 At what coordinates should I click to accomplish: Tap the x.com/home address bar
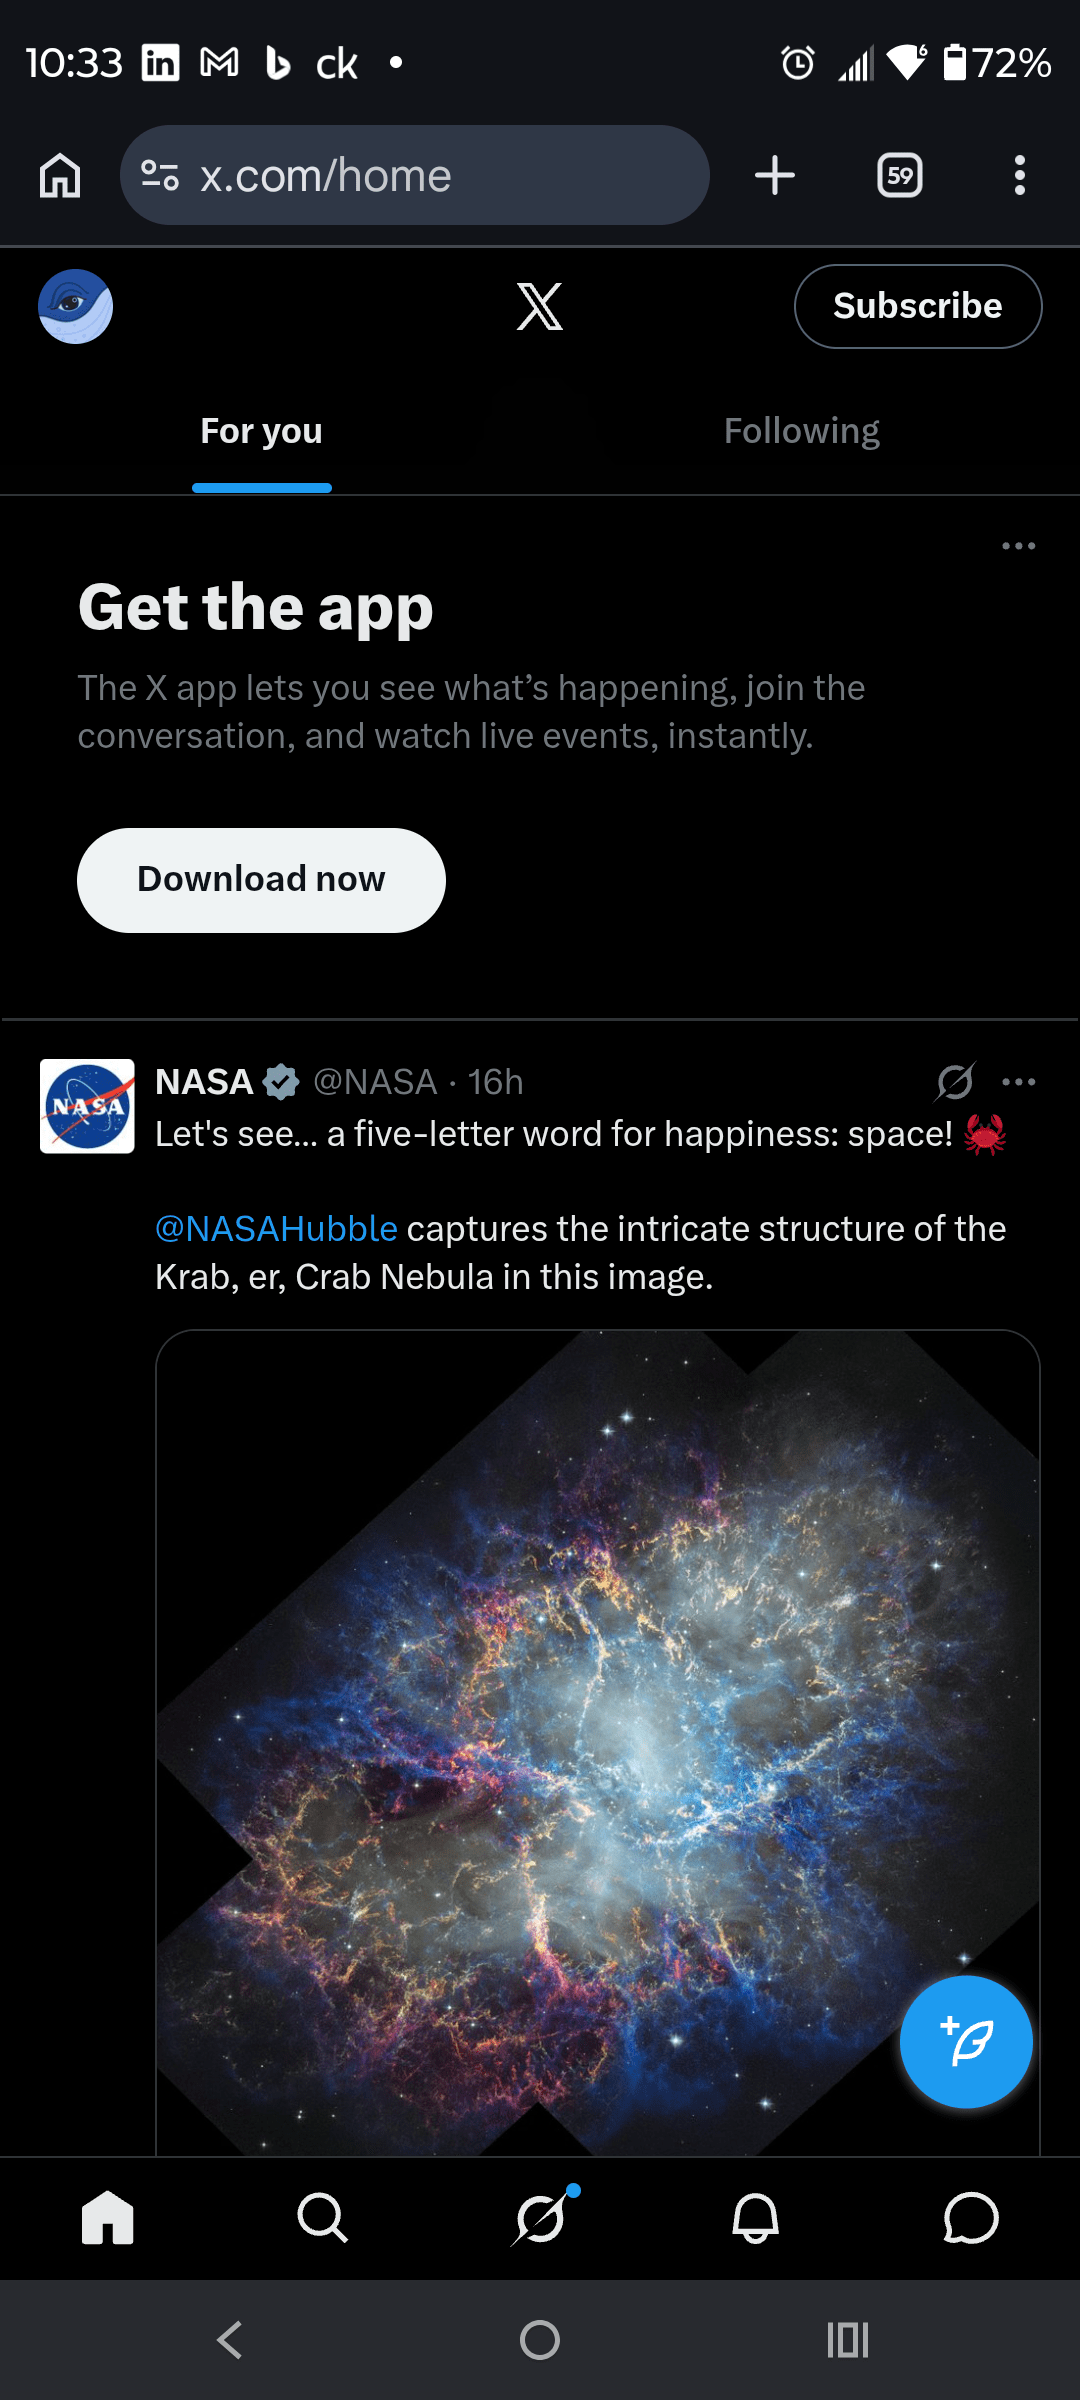click(x=415, y=176)
